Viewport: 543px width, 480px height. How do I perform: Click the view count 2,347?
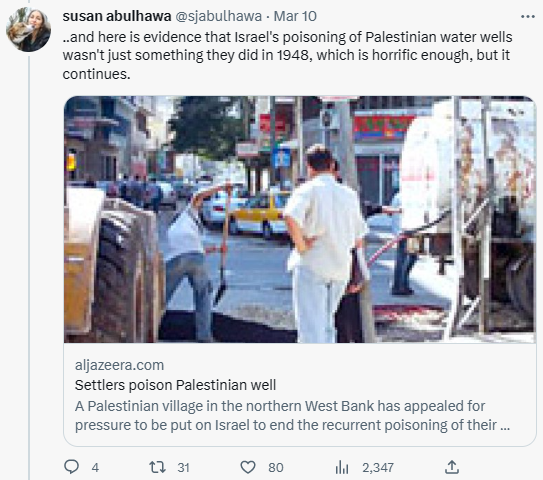[378, 468]
